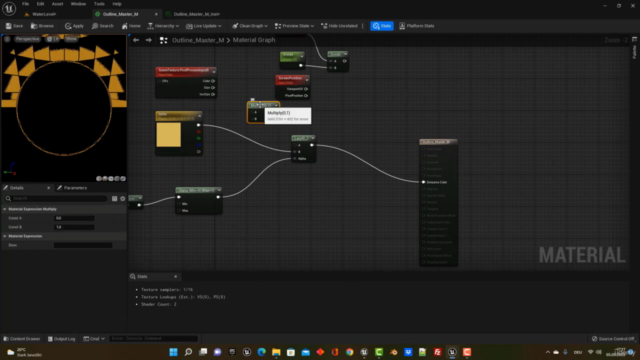Toggle the Stats button
Screen dimensions: 640x360
(382, 26)
